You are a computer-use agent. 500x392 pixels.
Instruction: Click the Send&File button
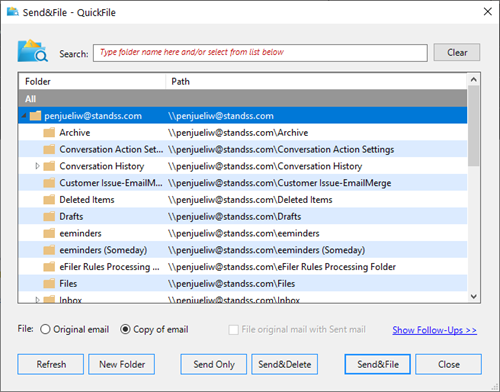click(378, 364)
